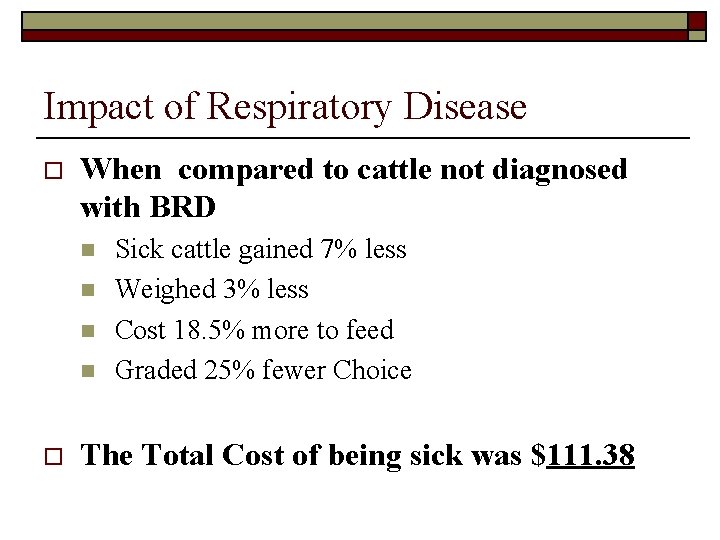The height and width of the screenshot is (540, 720).
Task: Click square bullet before "Weighed 3% less"
Action: pyautogui.click(x=88, y=290)
